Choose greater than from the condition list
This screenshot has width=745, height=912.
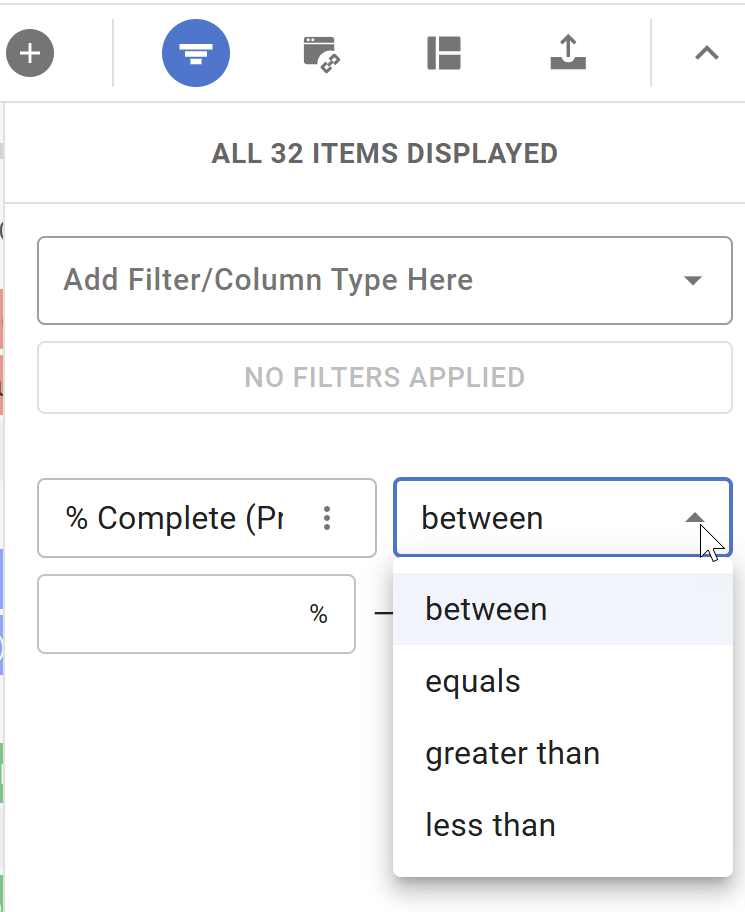tap(512, 752)
